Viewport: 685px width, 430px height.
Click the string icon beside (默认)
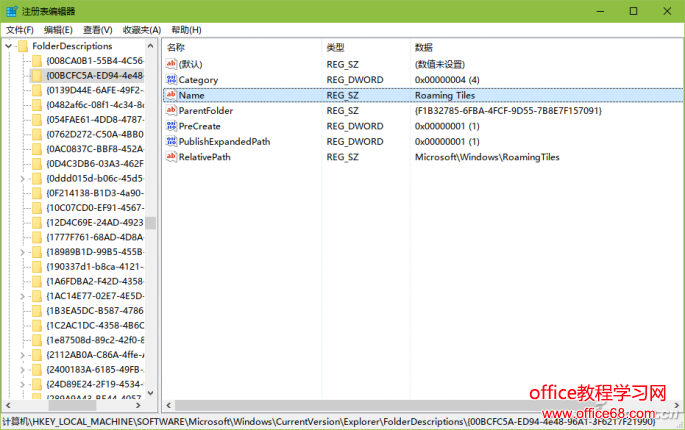point(171,64)
